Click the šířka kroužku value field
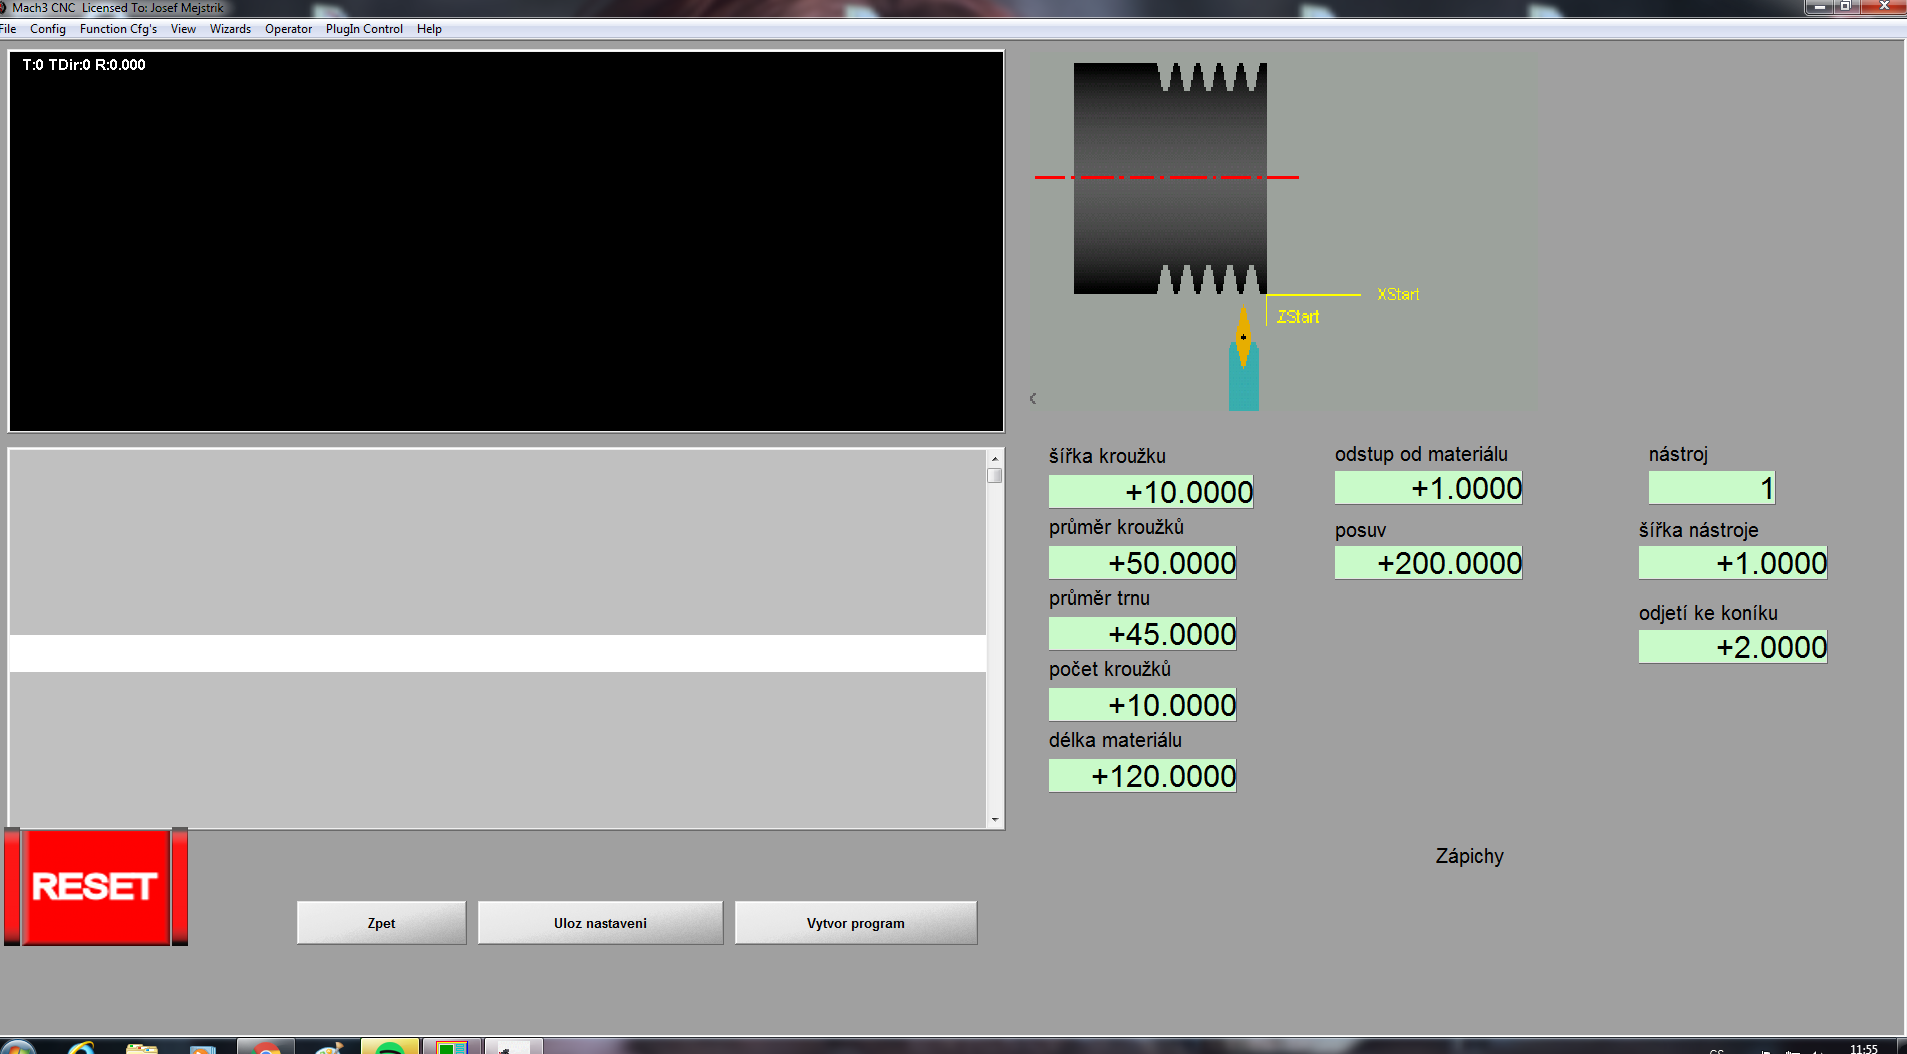The height and width of the screenshot is (1054, 1907). coord(1150,492)
